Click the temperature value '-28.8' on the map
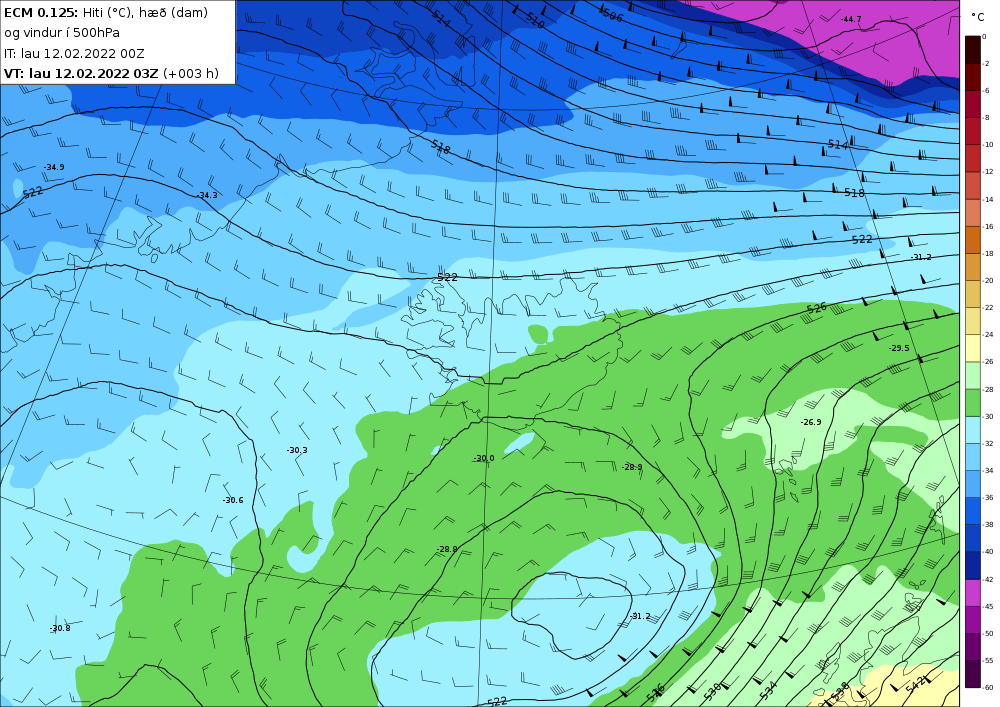 coord(447,549)
